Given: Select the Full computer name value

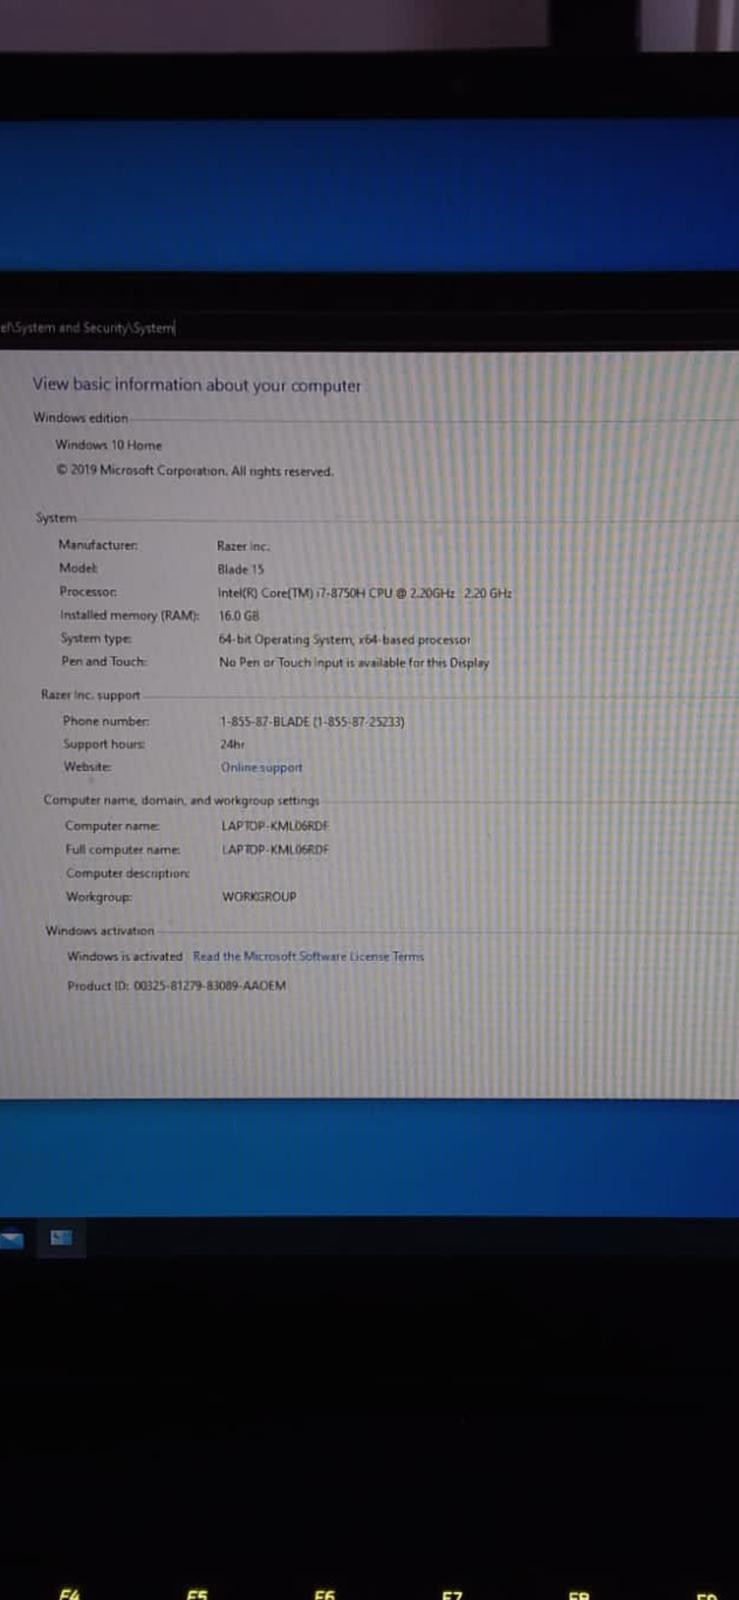Looking at the screenshot, I should [x=275, y=850].
